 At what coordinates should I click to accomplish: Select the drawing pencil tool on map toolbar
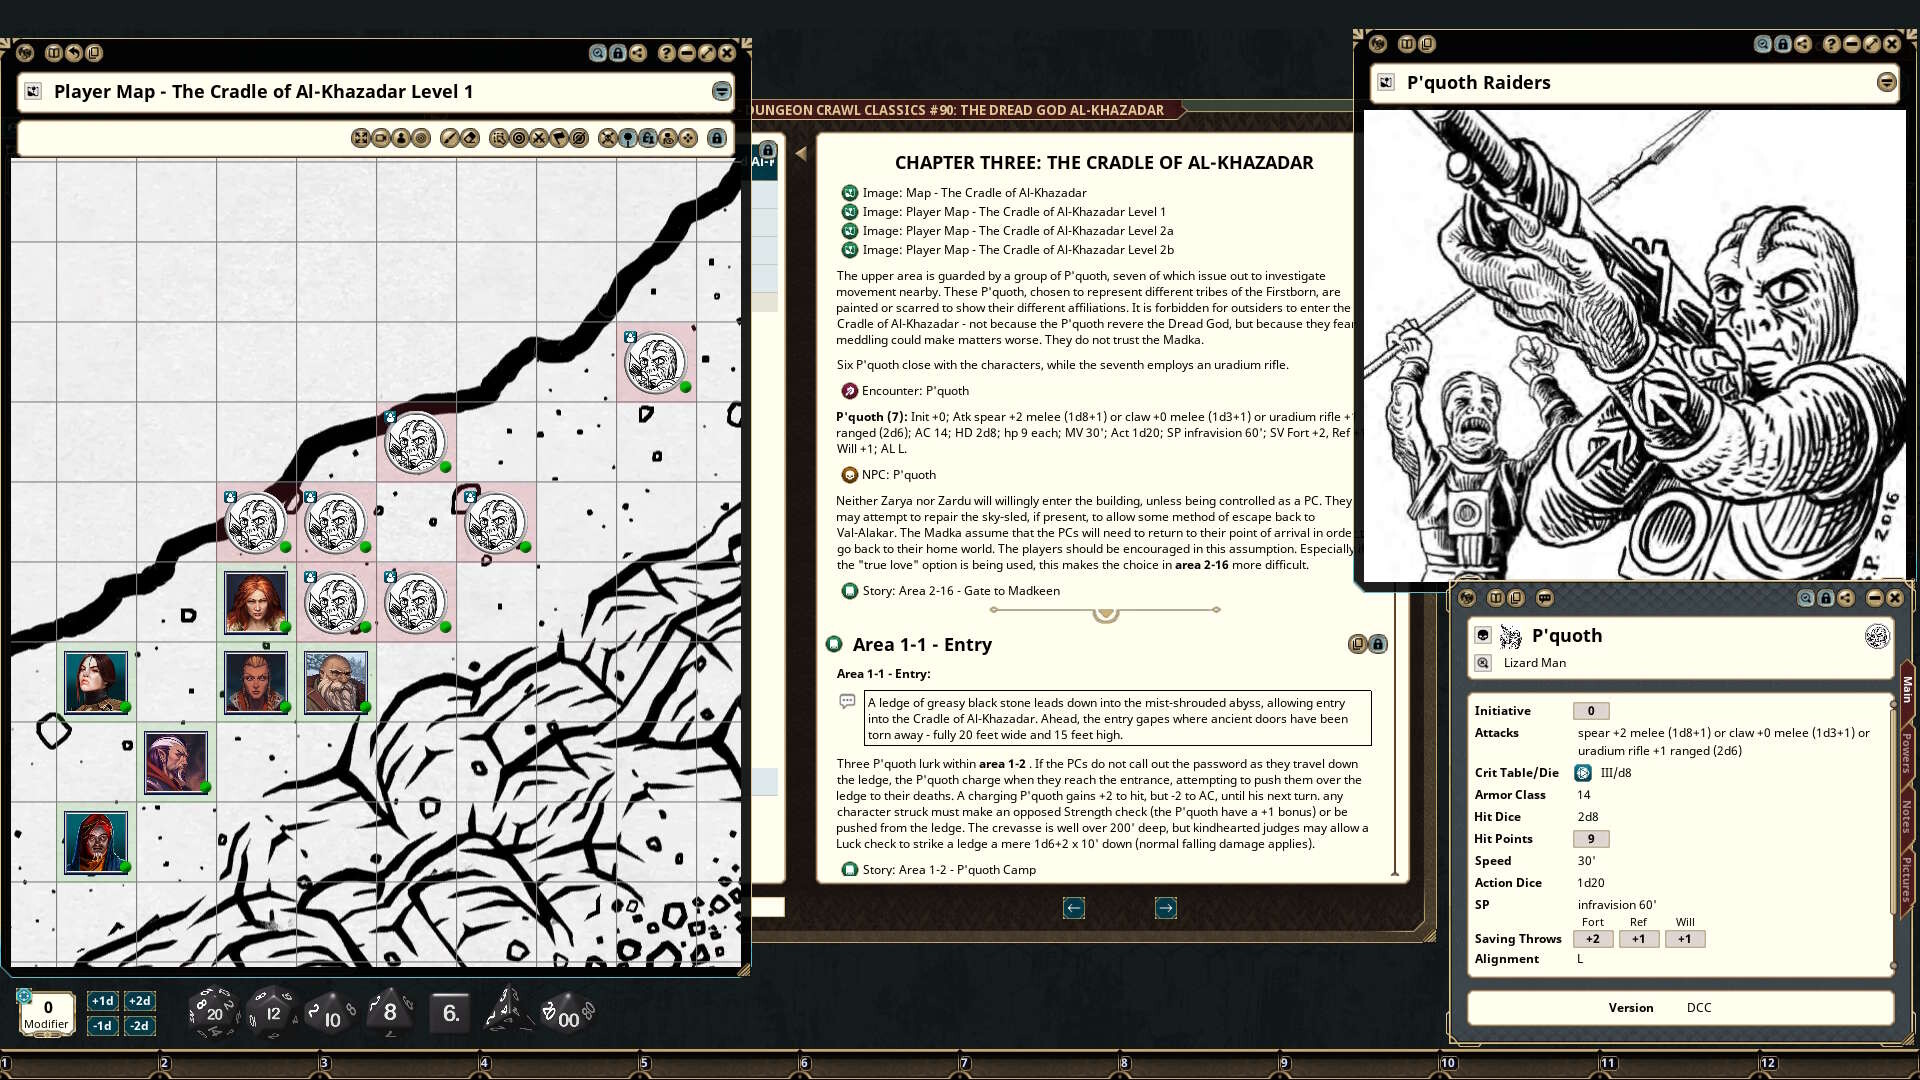click(450, 138)
